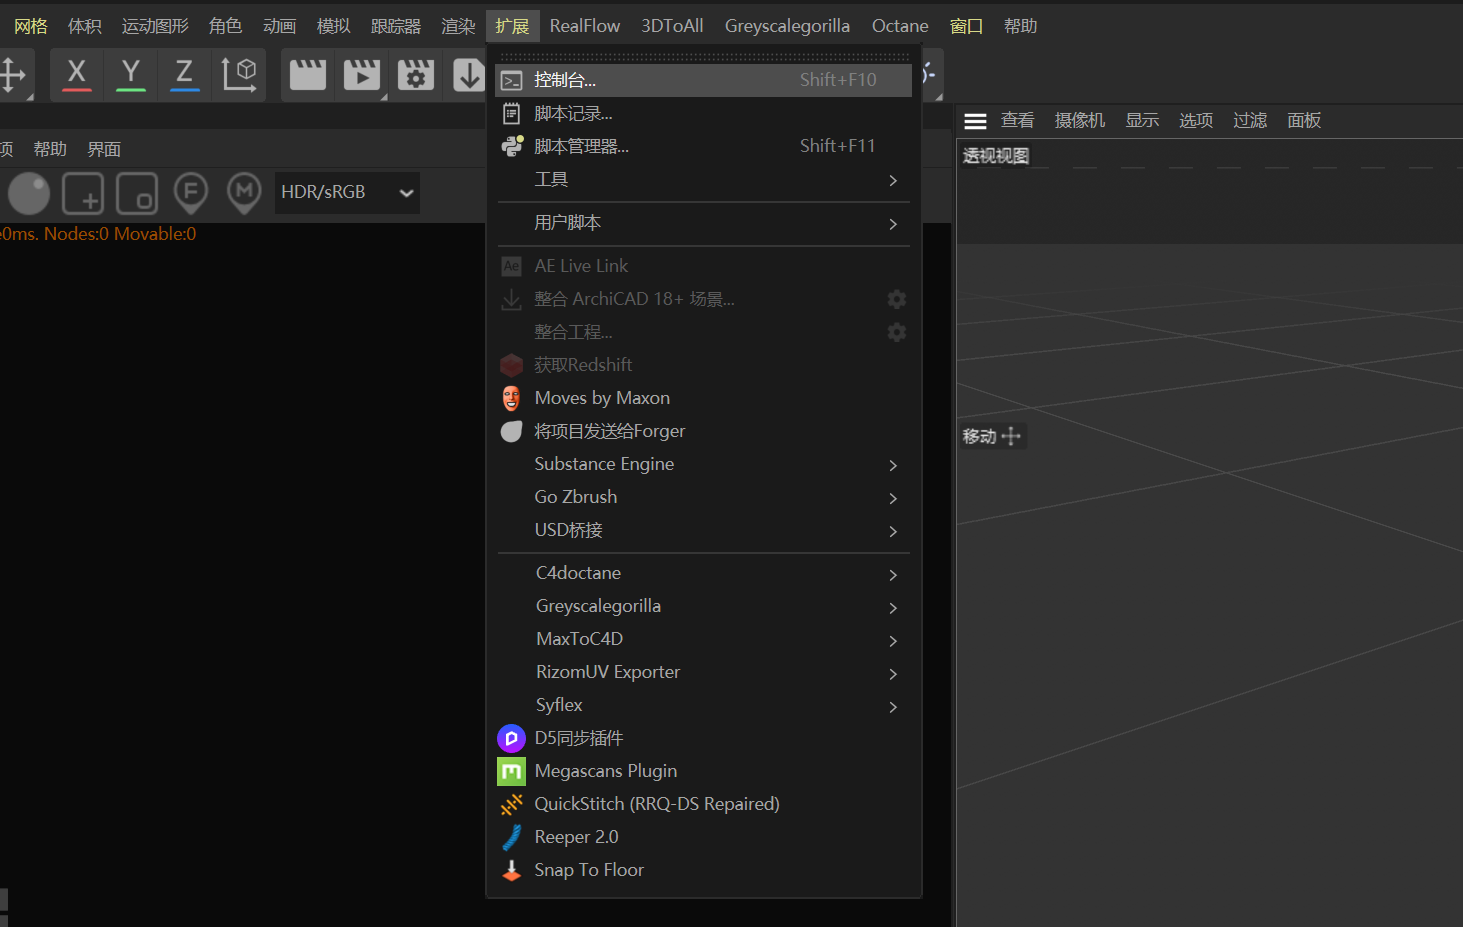Click the Reeper 2.0 icon
The width and height of the screenshot is (1463, 927).
click(512, 837)
